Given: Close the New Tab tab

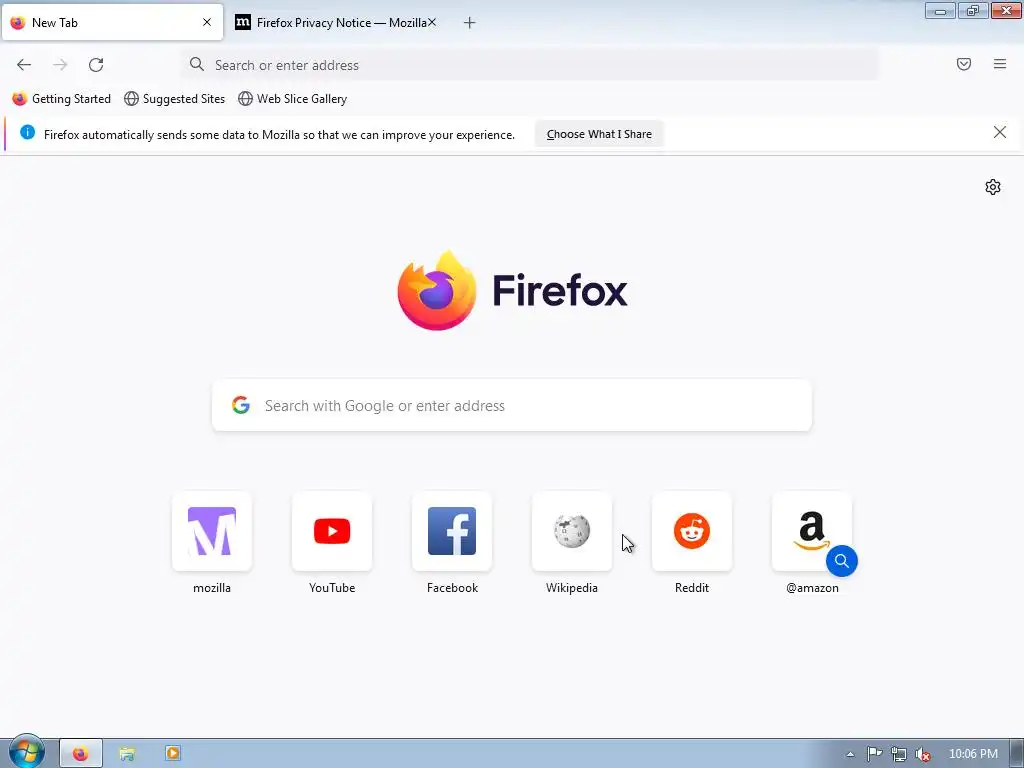Looking at the screenshot, I should point(207,22).
